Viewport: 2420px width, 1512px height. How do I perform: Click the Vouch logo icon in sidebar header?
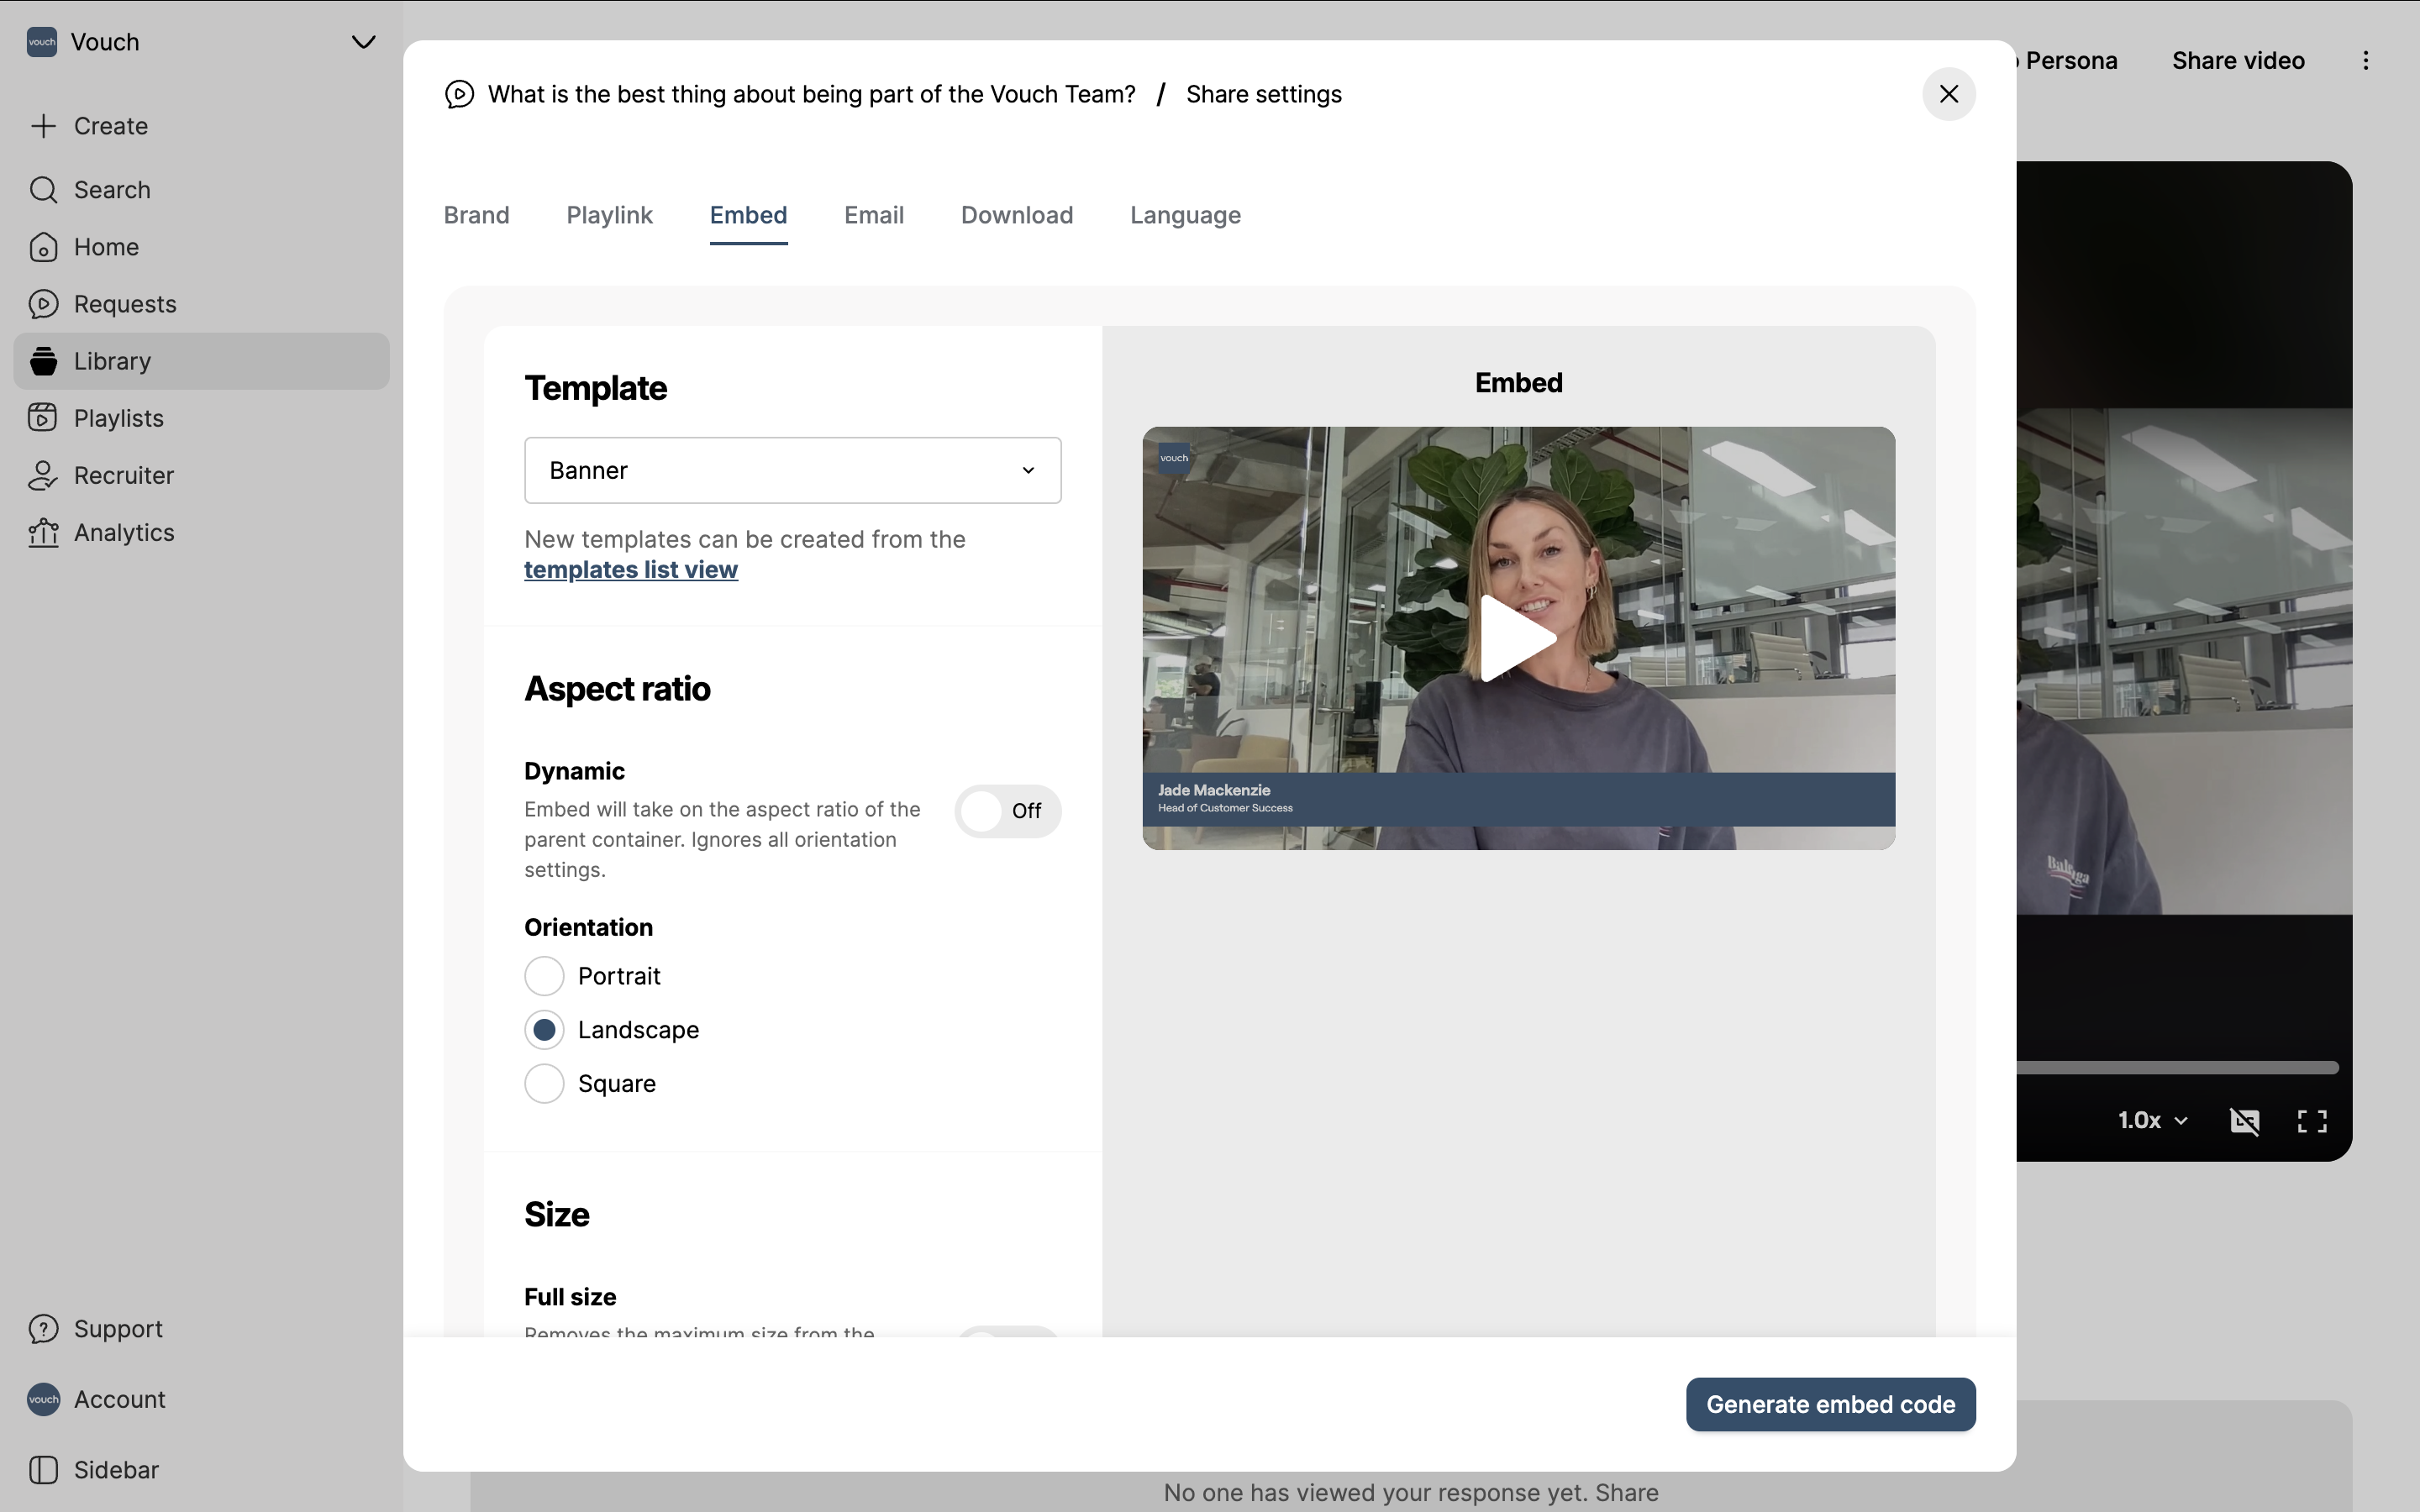coord(42,42)
